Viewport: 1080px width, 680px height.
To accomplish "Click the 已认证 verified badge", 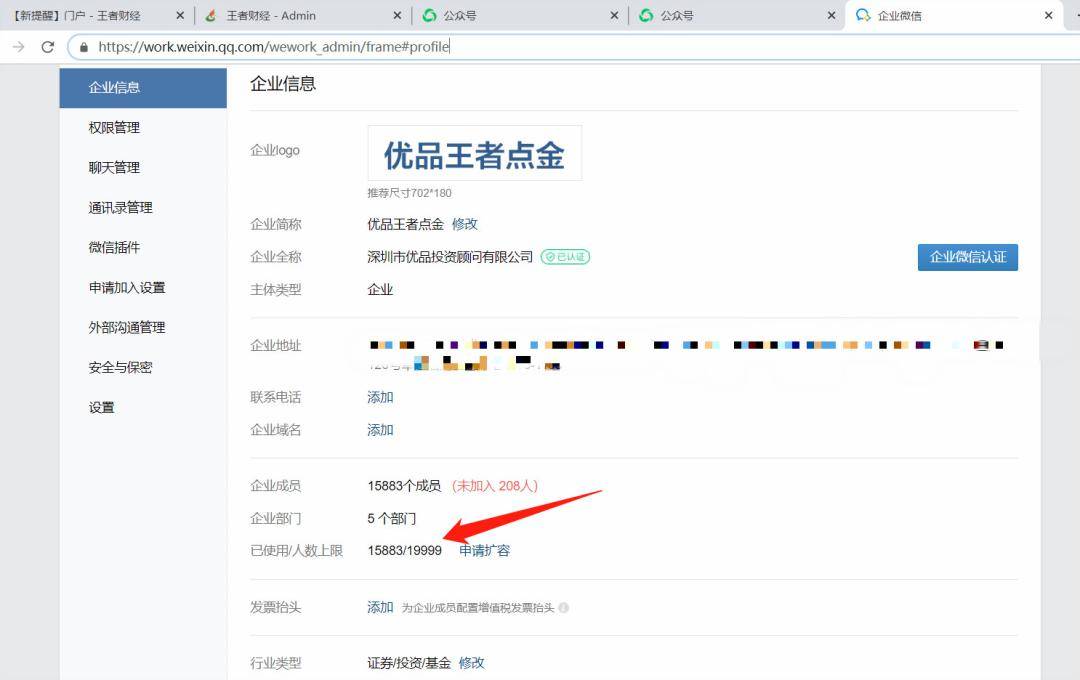I will pos(565,257).
